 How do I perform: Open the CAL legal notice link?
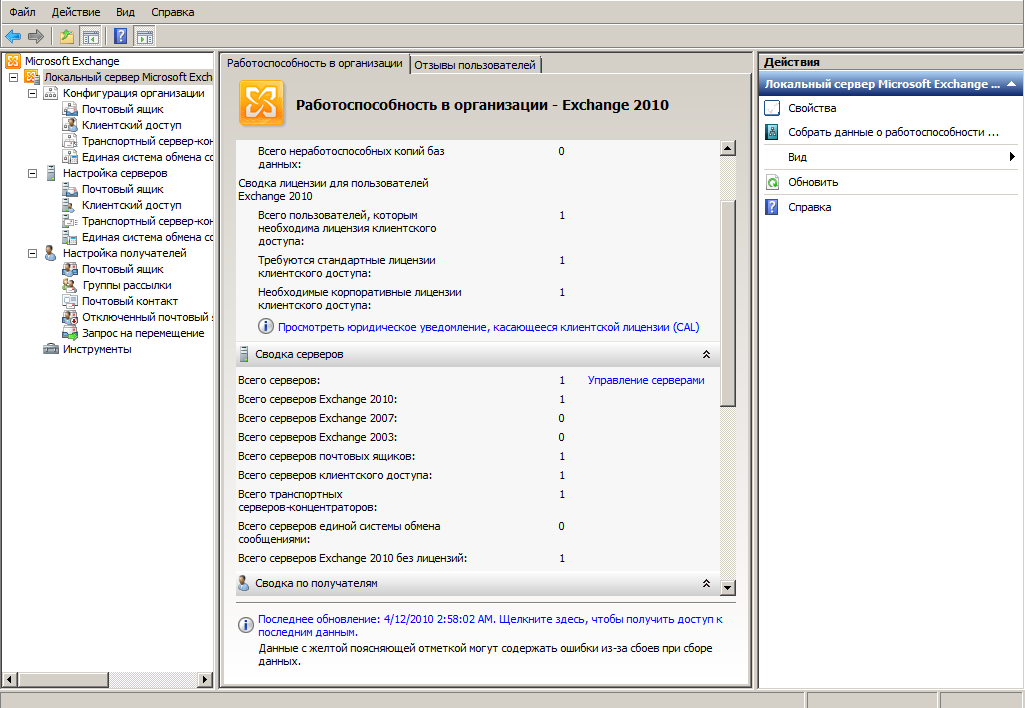pos(488,327)
